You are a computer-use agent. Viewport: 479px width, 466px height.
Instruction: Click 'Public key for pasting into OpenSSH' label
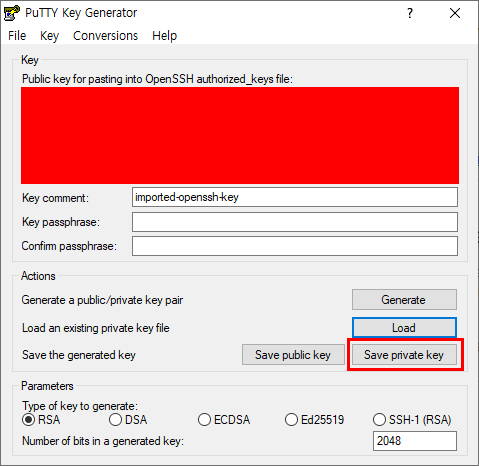point(157,79)
